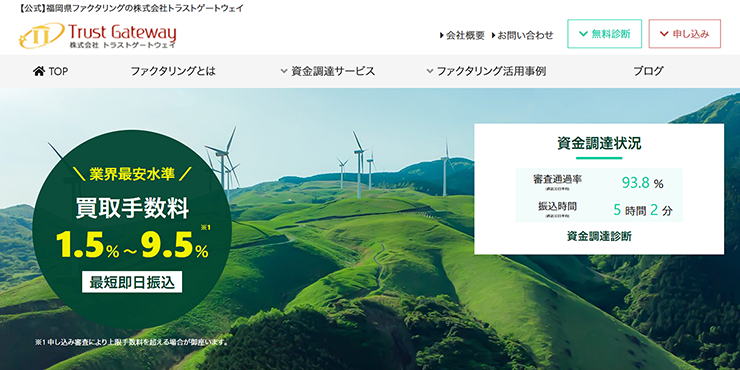Screen dimensions: 740x370
Task: Open the ファクタリングとは menu item
Action: 173,71
